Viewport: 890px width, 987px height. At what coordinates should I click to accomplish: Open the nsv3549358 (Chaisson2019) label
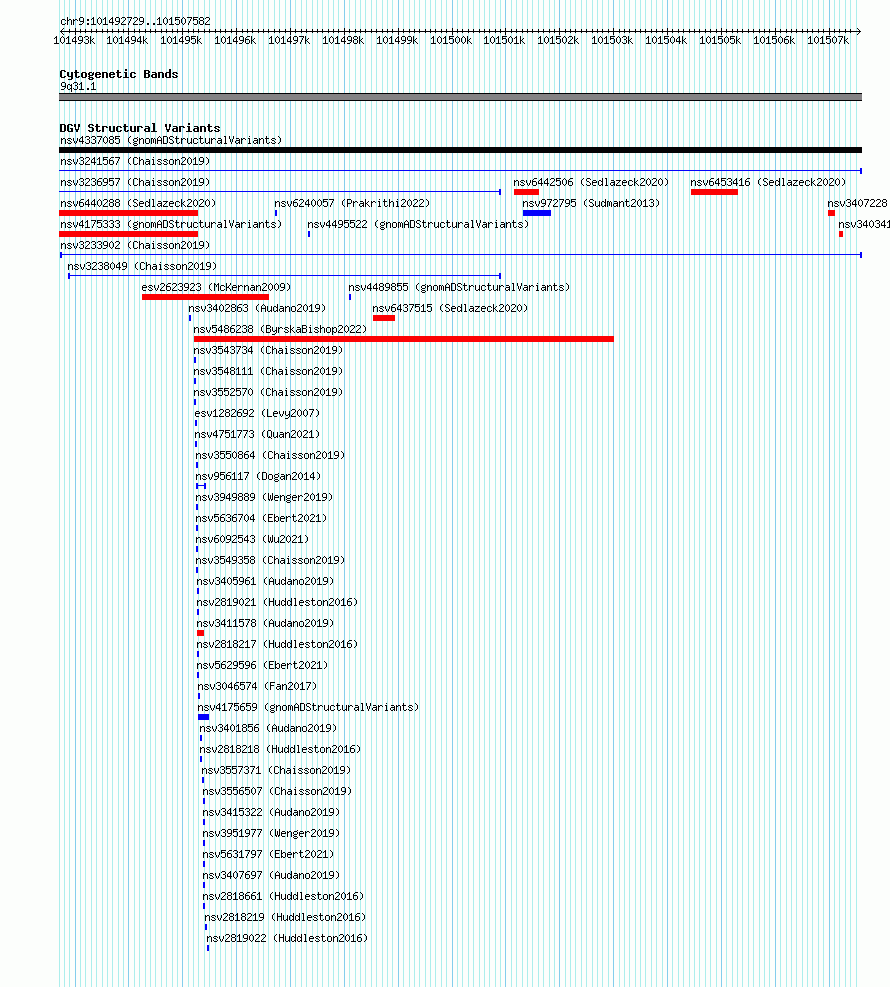[x=270, y=560]
